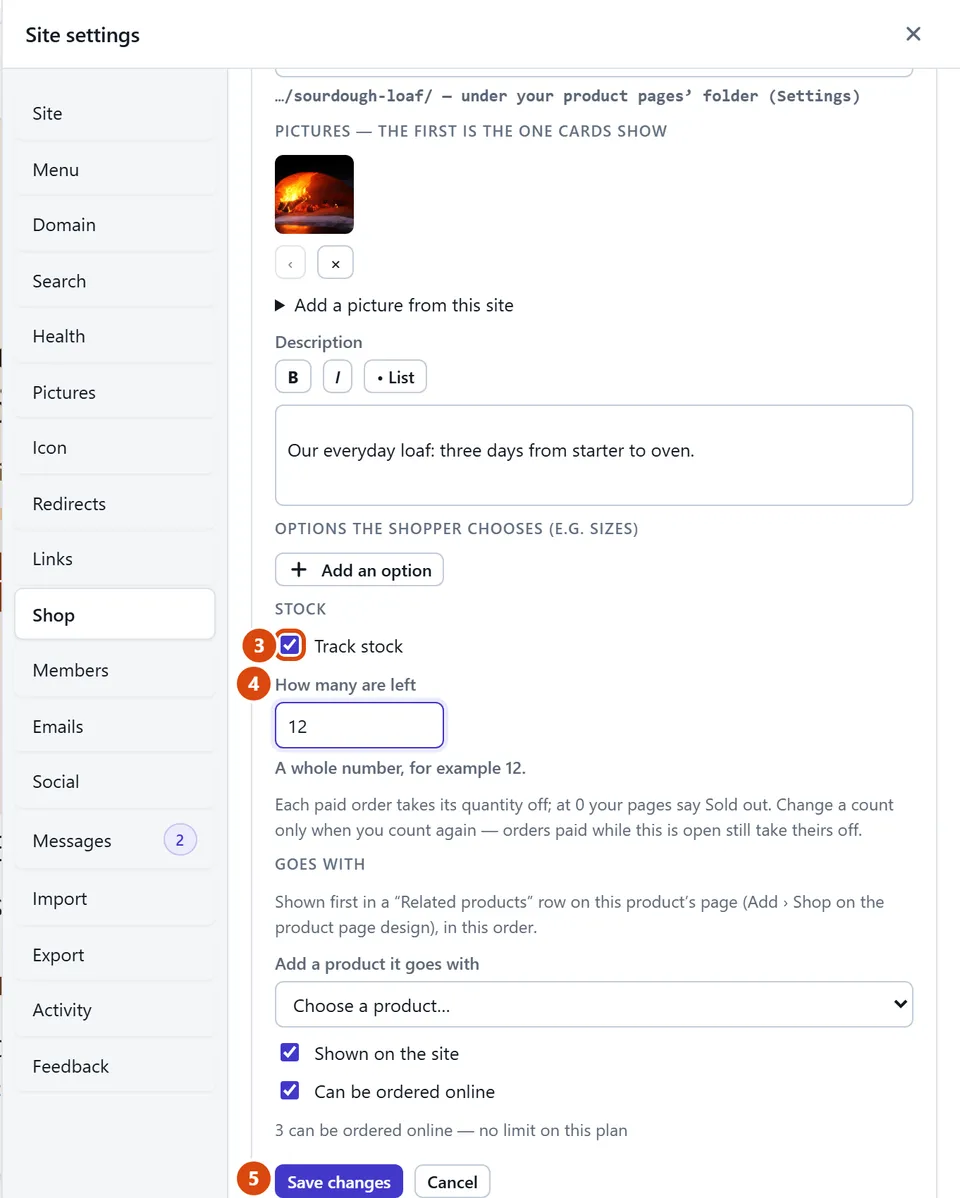
Task: Remove the product picture with the × button
Action: point(335,264)
